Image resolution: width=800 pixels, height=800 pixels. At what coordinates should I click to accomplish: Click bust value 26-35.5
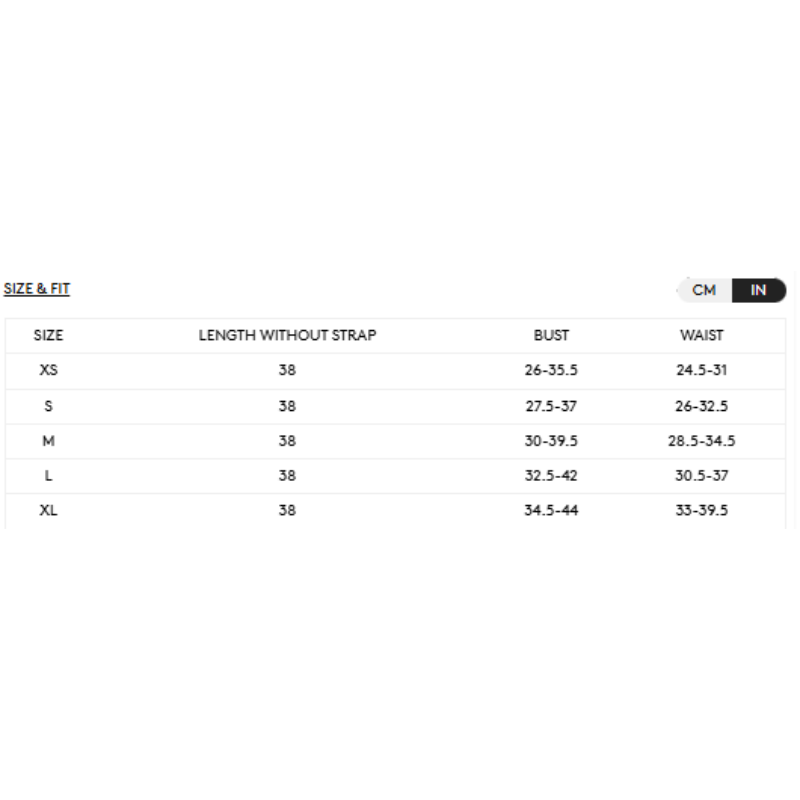coord(551,370)
